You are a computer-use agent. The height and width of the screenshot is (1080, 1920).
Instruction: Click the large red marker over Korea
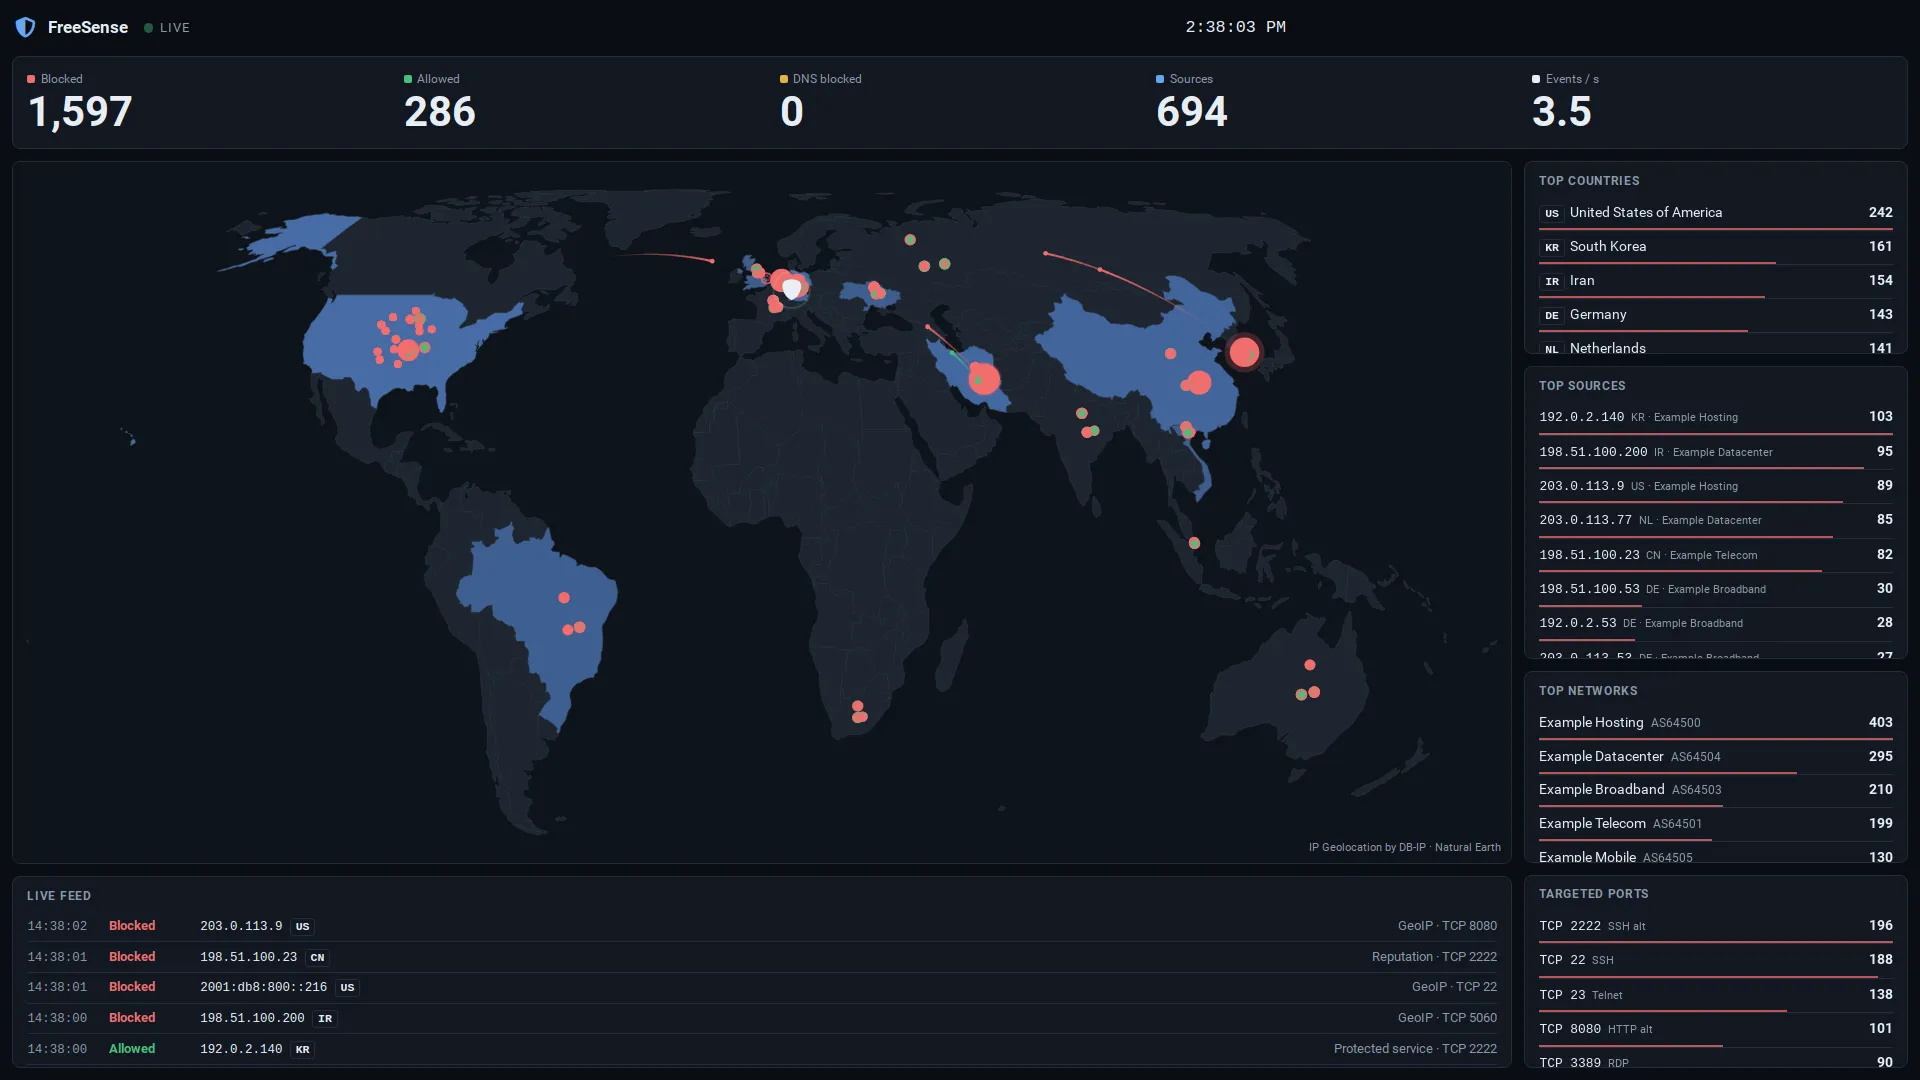(1244, 352)
